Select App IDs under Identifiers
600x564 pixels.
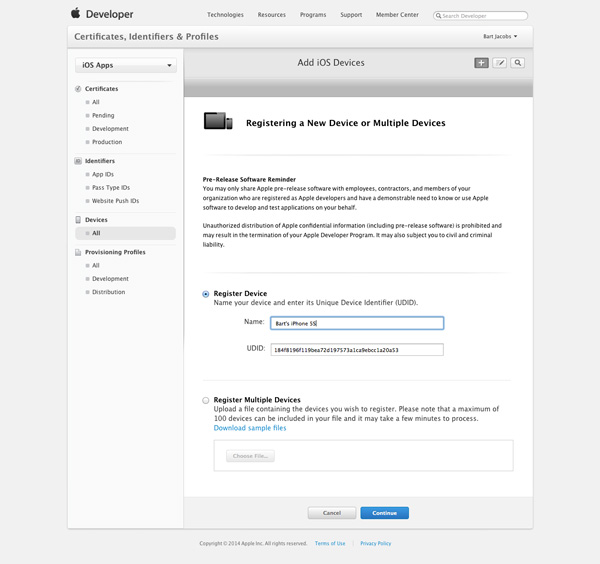coord(103,174)
